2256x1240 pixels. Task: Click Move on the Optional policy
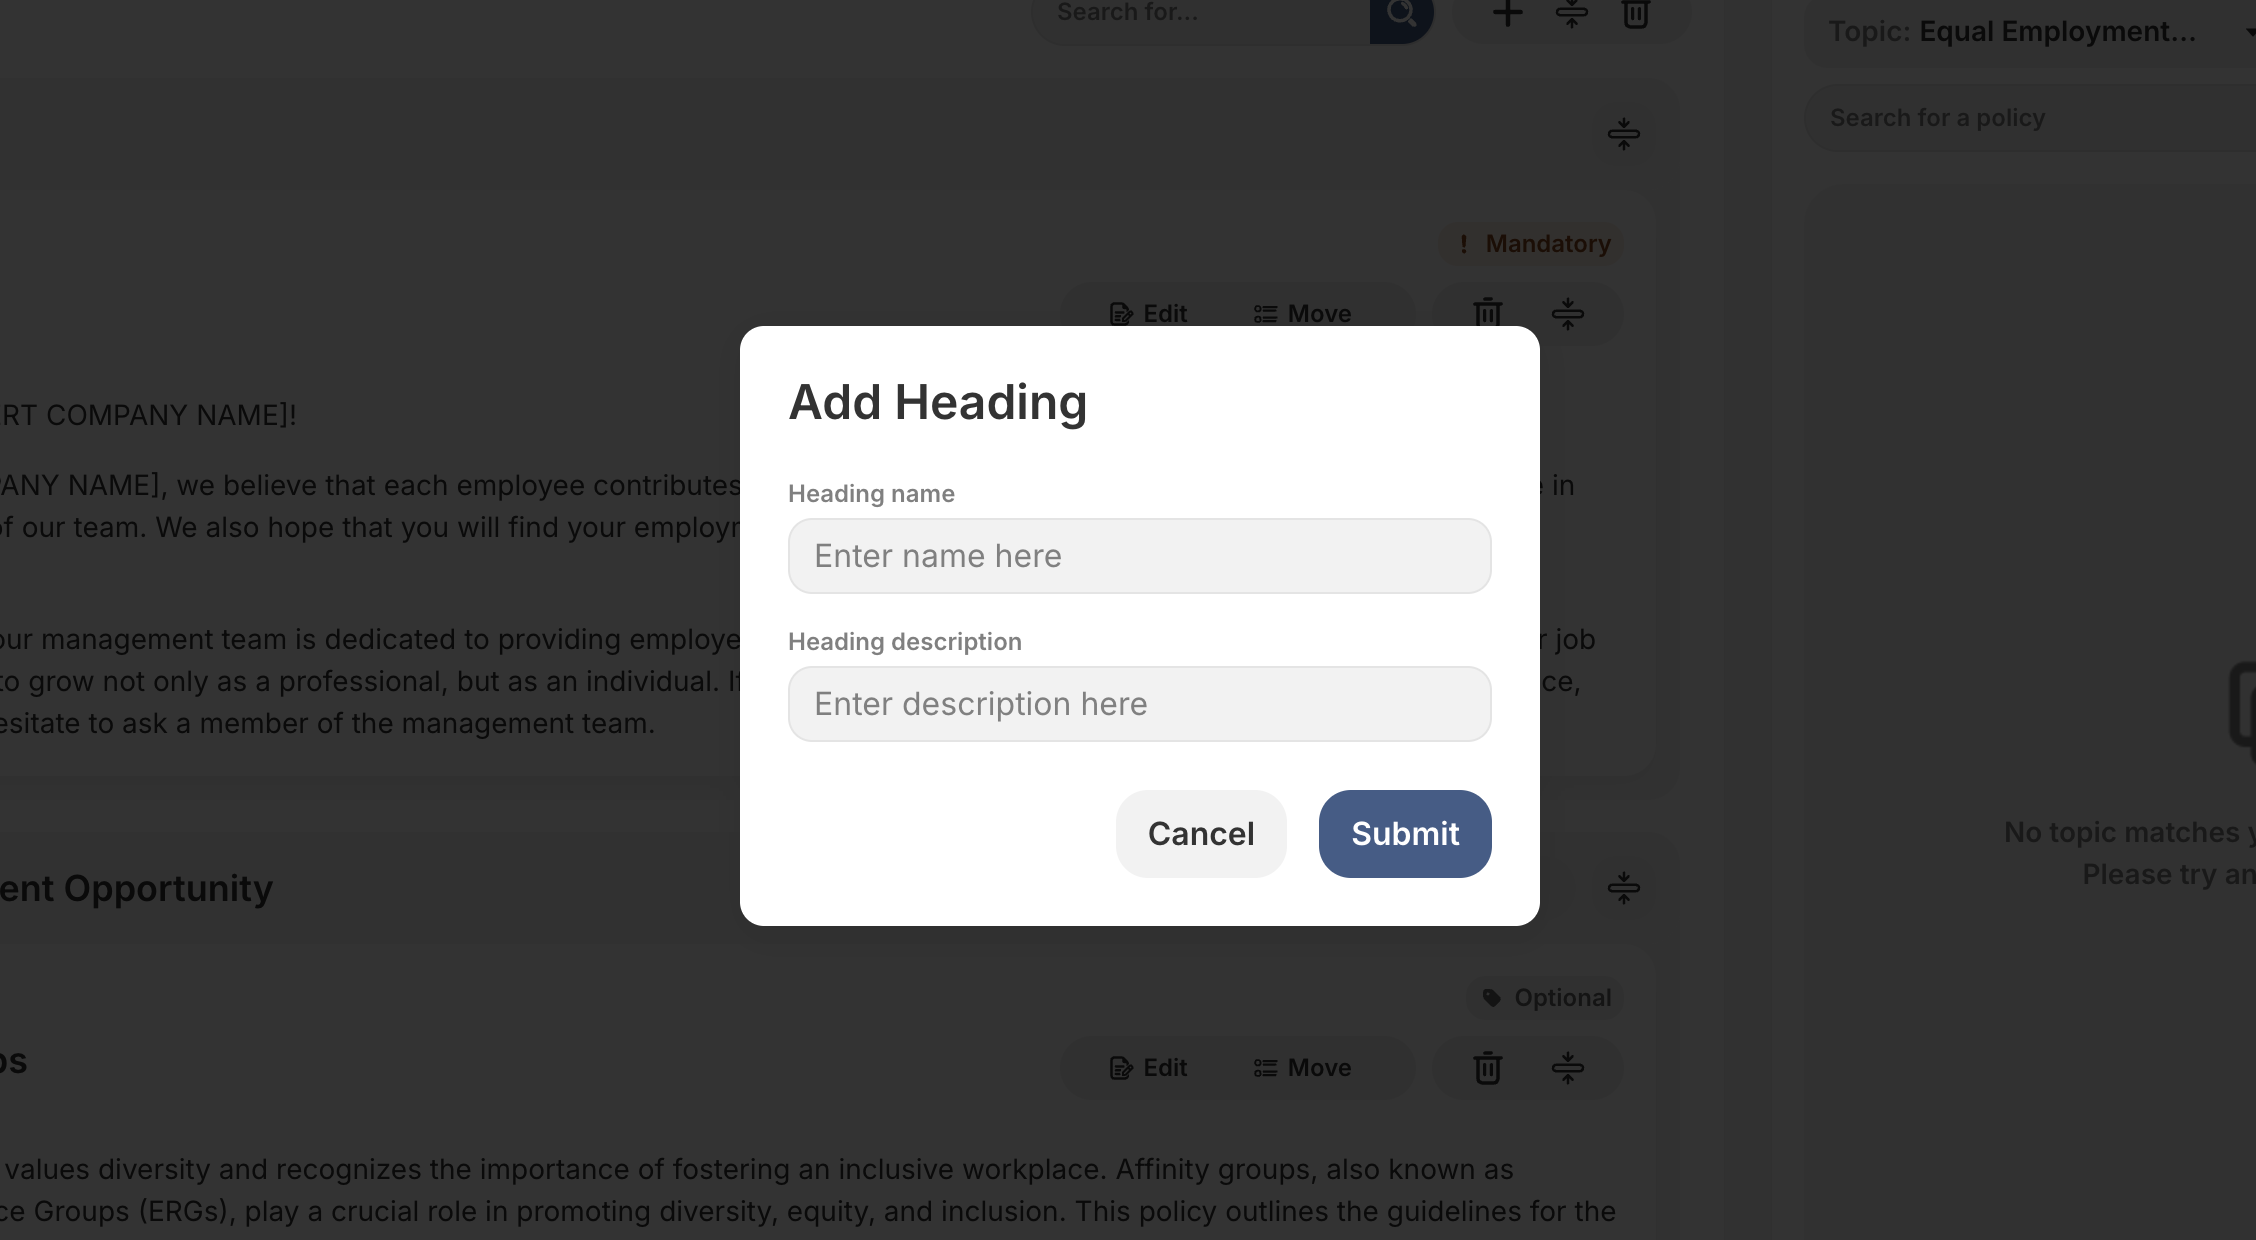(x=1302, y=1067)
